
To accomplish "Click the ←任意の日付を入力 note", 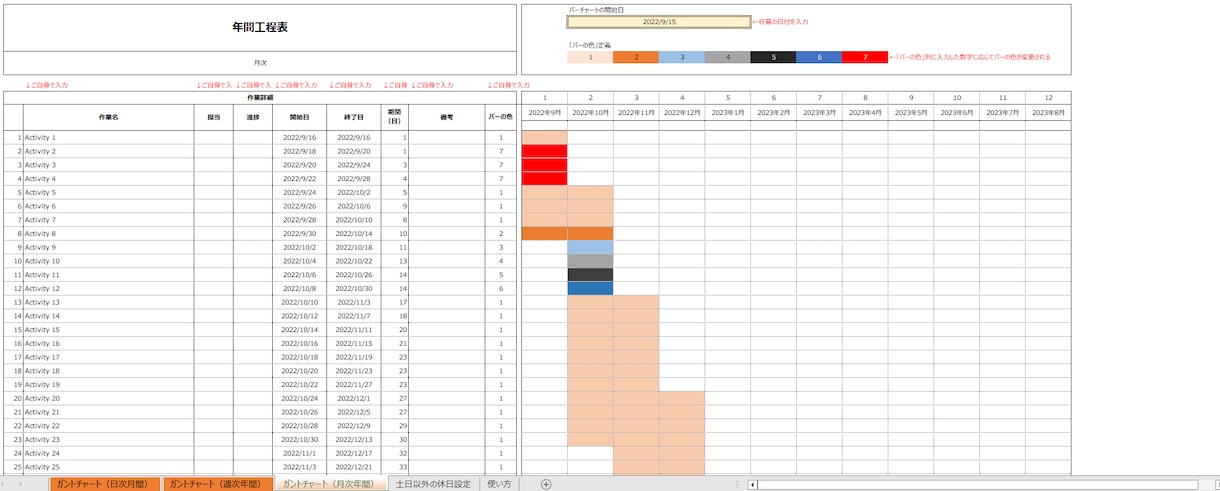I will click(780, 21).
